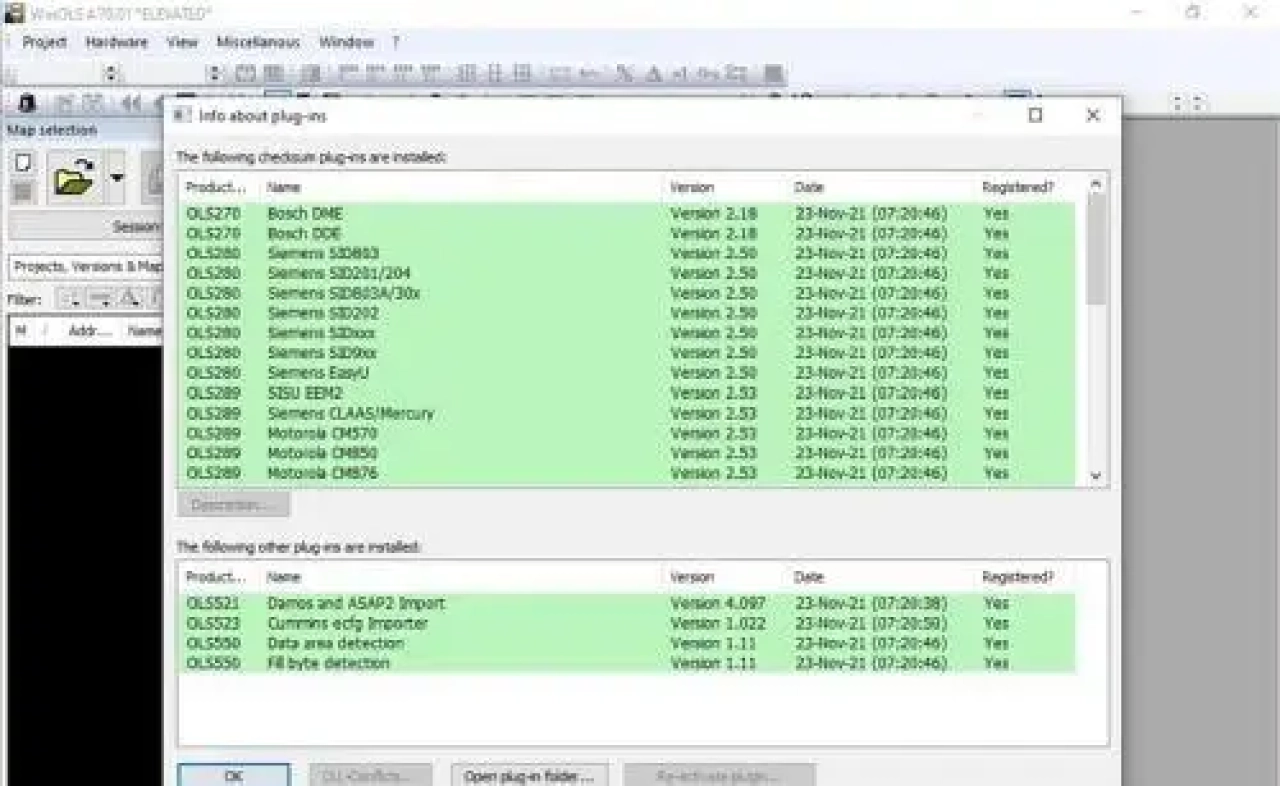Select the Motorola CM876 row
The height and width of the screenshot is (786, 1280).
pos(628,473)
